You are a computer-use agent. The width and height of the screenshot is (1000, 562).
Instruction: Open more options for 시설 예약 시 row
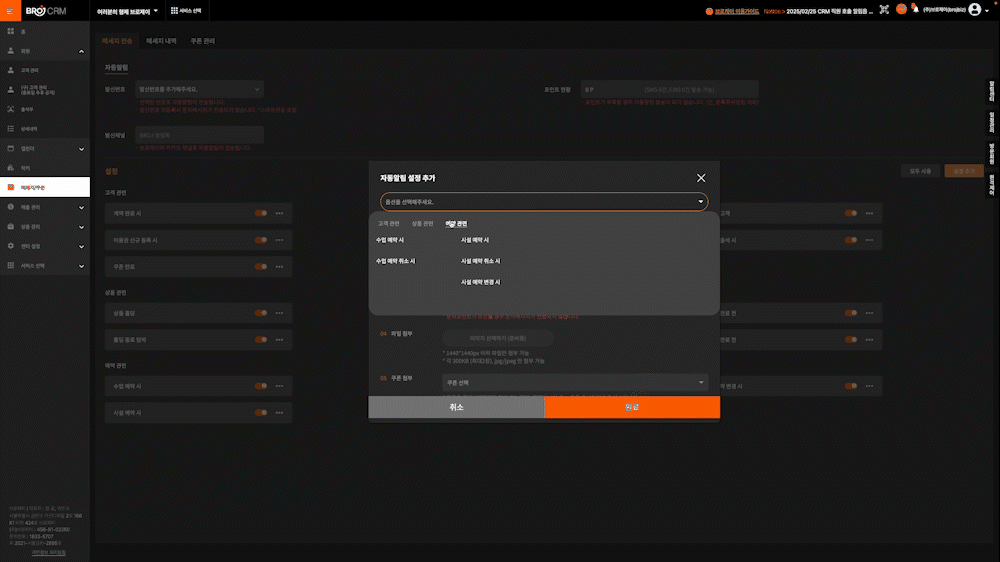click(x=279, y=413)
